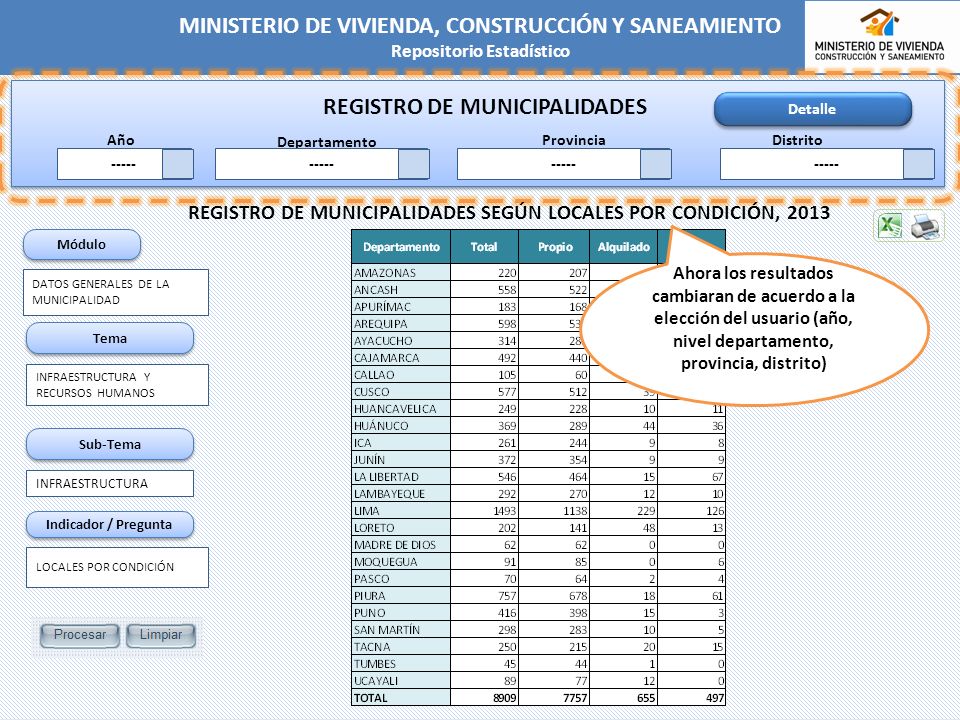Click the Ministerio de Vivienda logo
Image resolution: width=960 pixels, height=720 pixels.
pyautogui.click(x=880, y=36)
